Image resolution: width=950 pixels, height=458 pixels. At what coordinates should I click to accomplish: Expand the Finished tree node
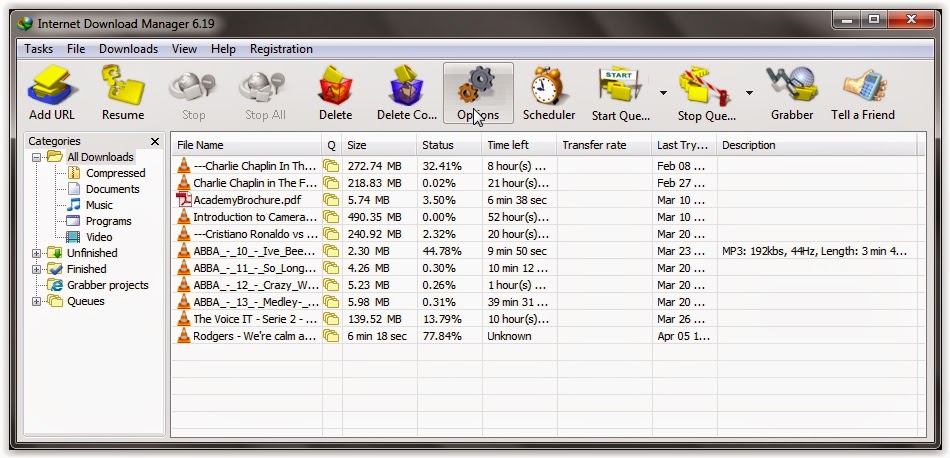coord(36,269)
